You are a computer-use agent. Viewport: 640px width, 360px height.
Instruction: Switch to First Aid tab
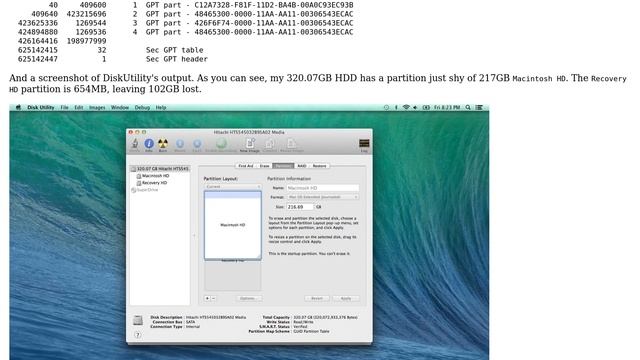246,166
